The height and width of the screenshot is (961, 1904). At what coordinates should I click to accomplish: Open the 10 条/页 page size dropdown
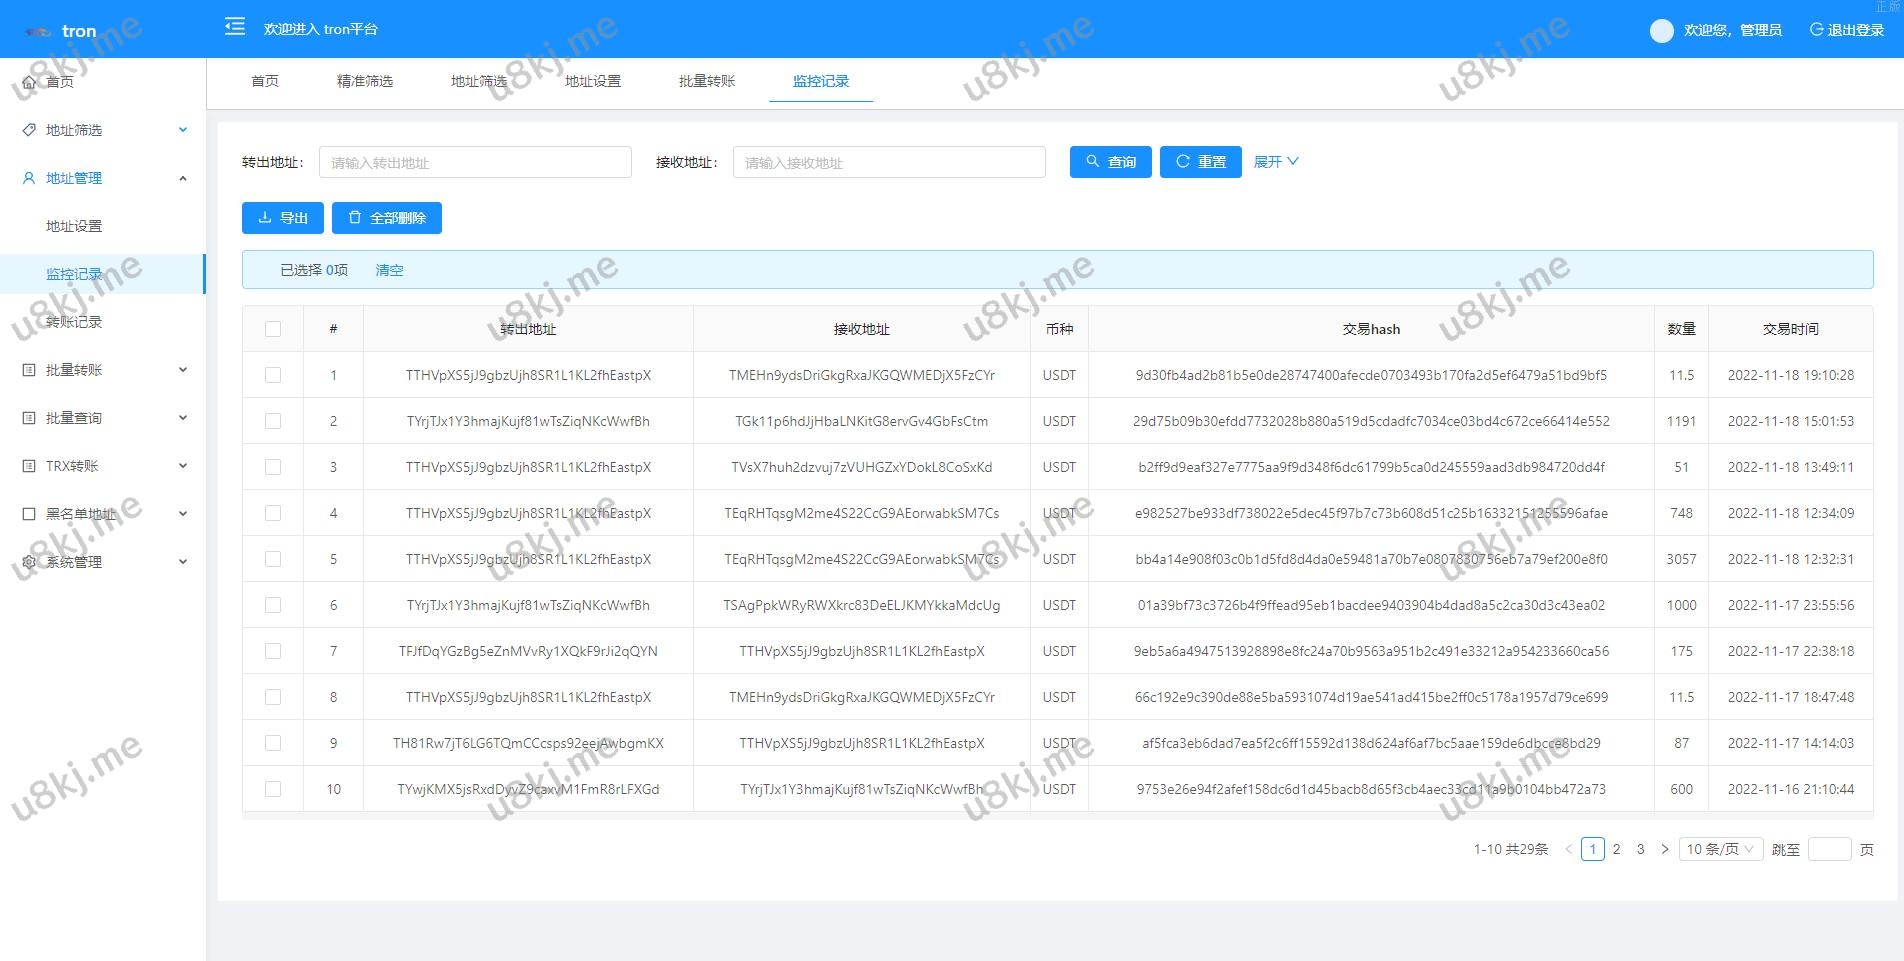click(1720, 849)
